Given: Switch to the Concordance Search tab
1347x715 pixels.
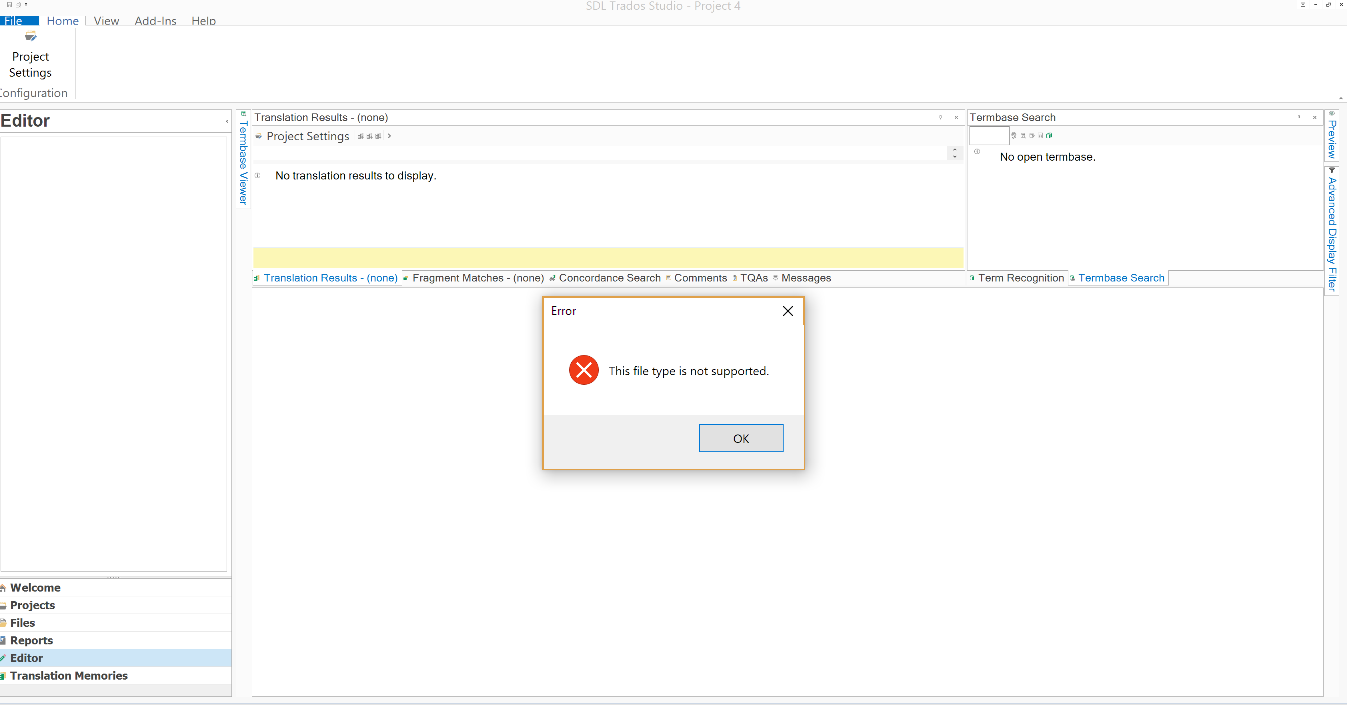Looking at the screenshot, I should point(610,278).
